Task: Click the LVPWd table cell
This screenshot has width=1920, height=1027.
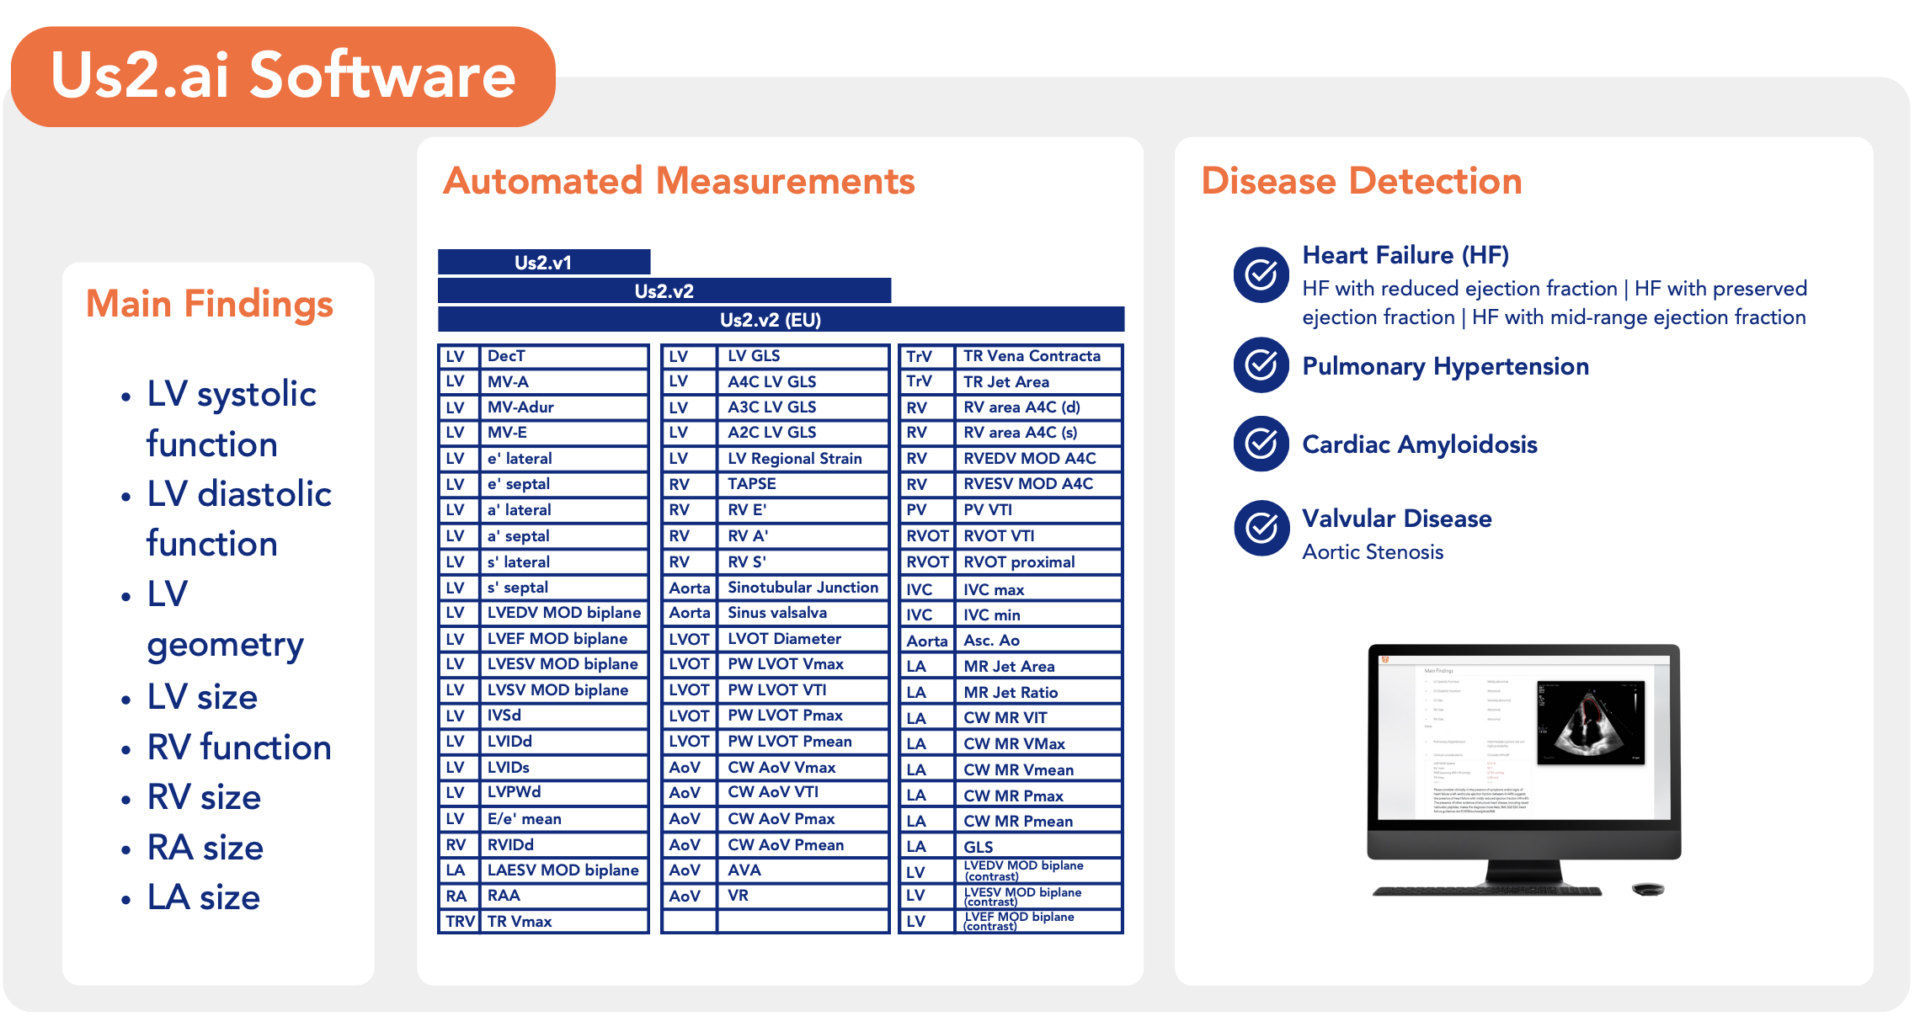Action: (564, 792)
